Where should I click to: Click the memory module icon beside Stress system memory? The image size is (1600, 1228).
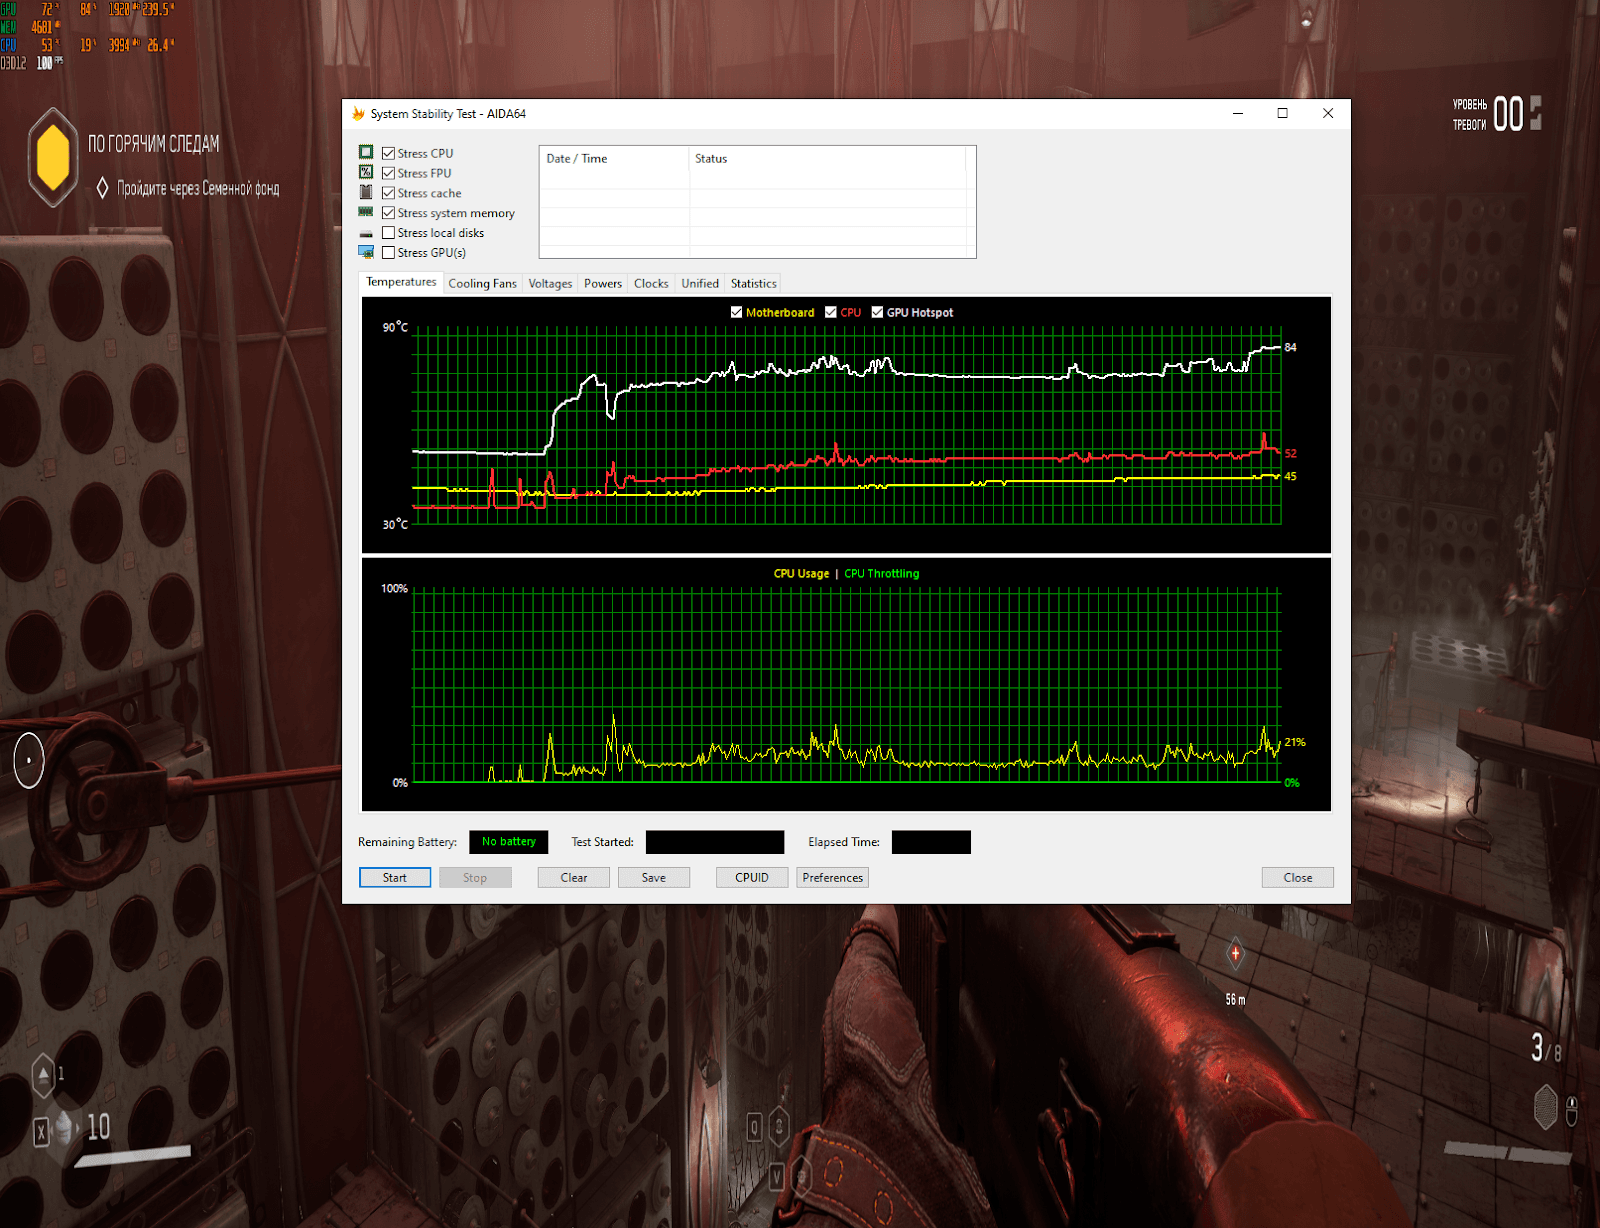(x=366, y=212)
